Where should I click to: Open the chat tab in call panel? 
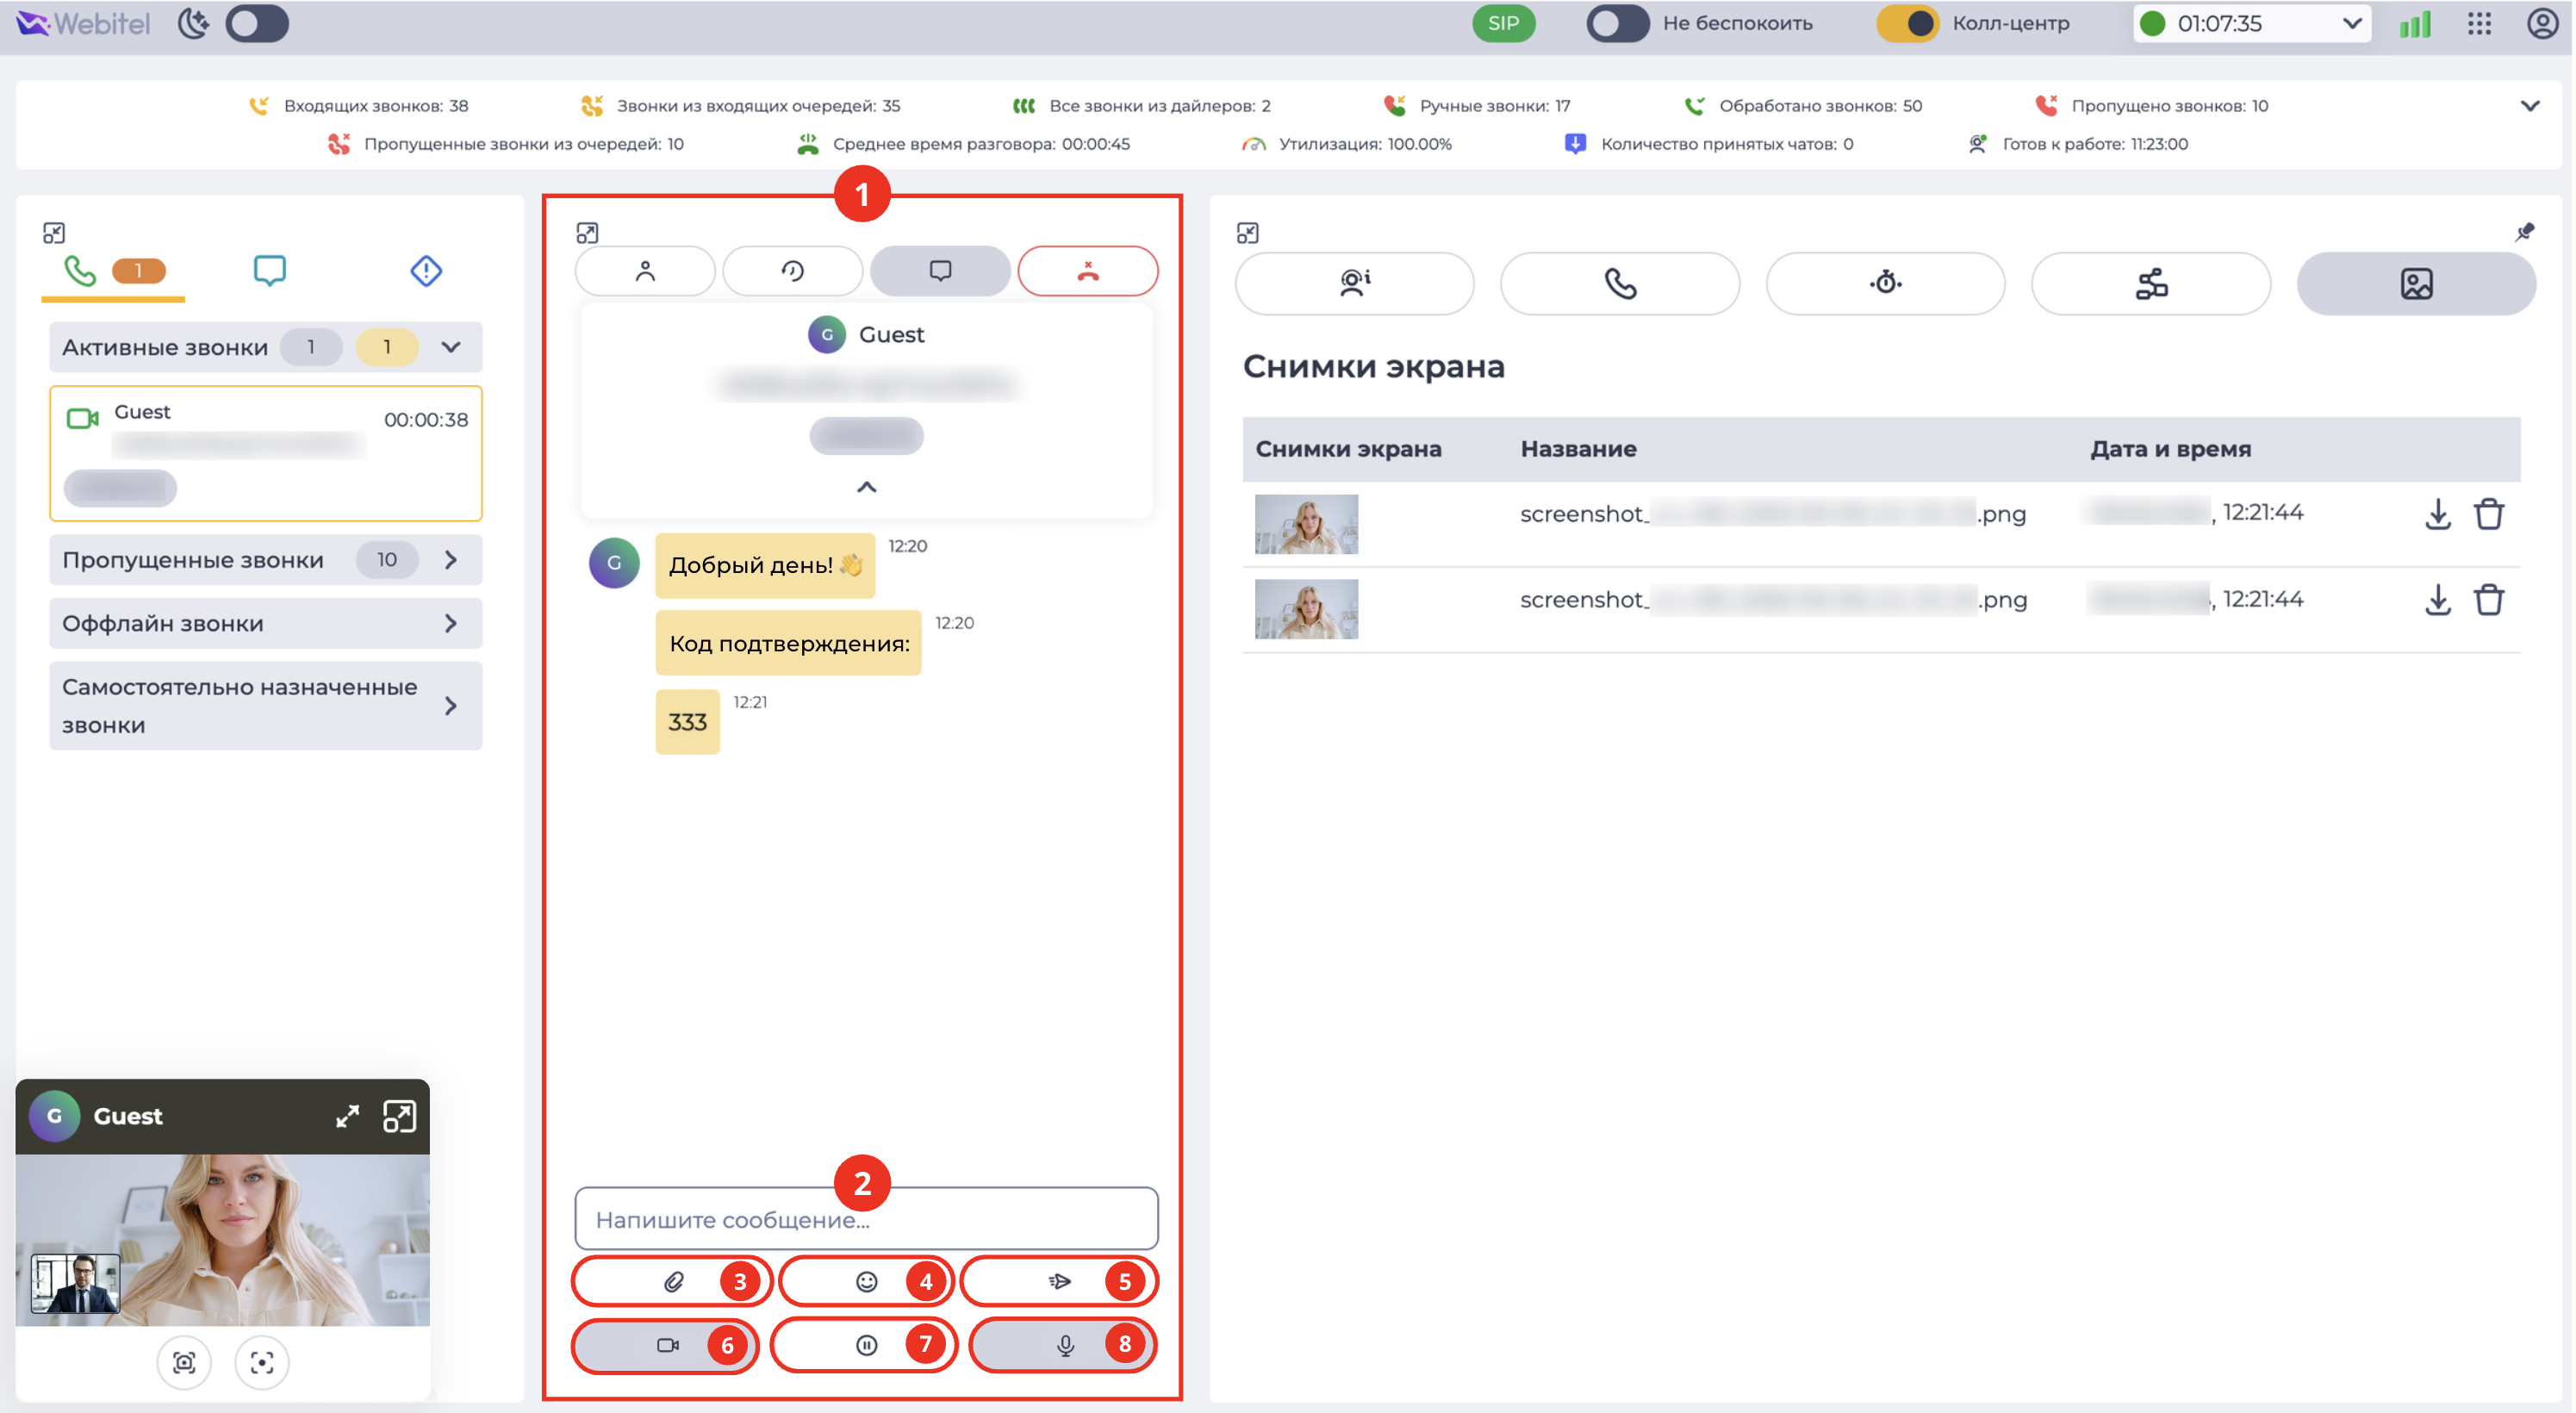(x=940, y=271)
